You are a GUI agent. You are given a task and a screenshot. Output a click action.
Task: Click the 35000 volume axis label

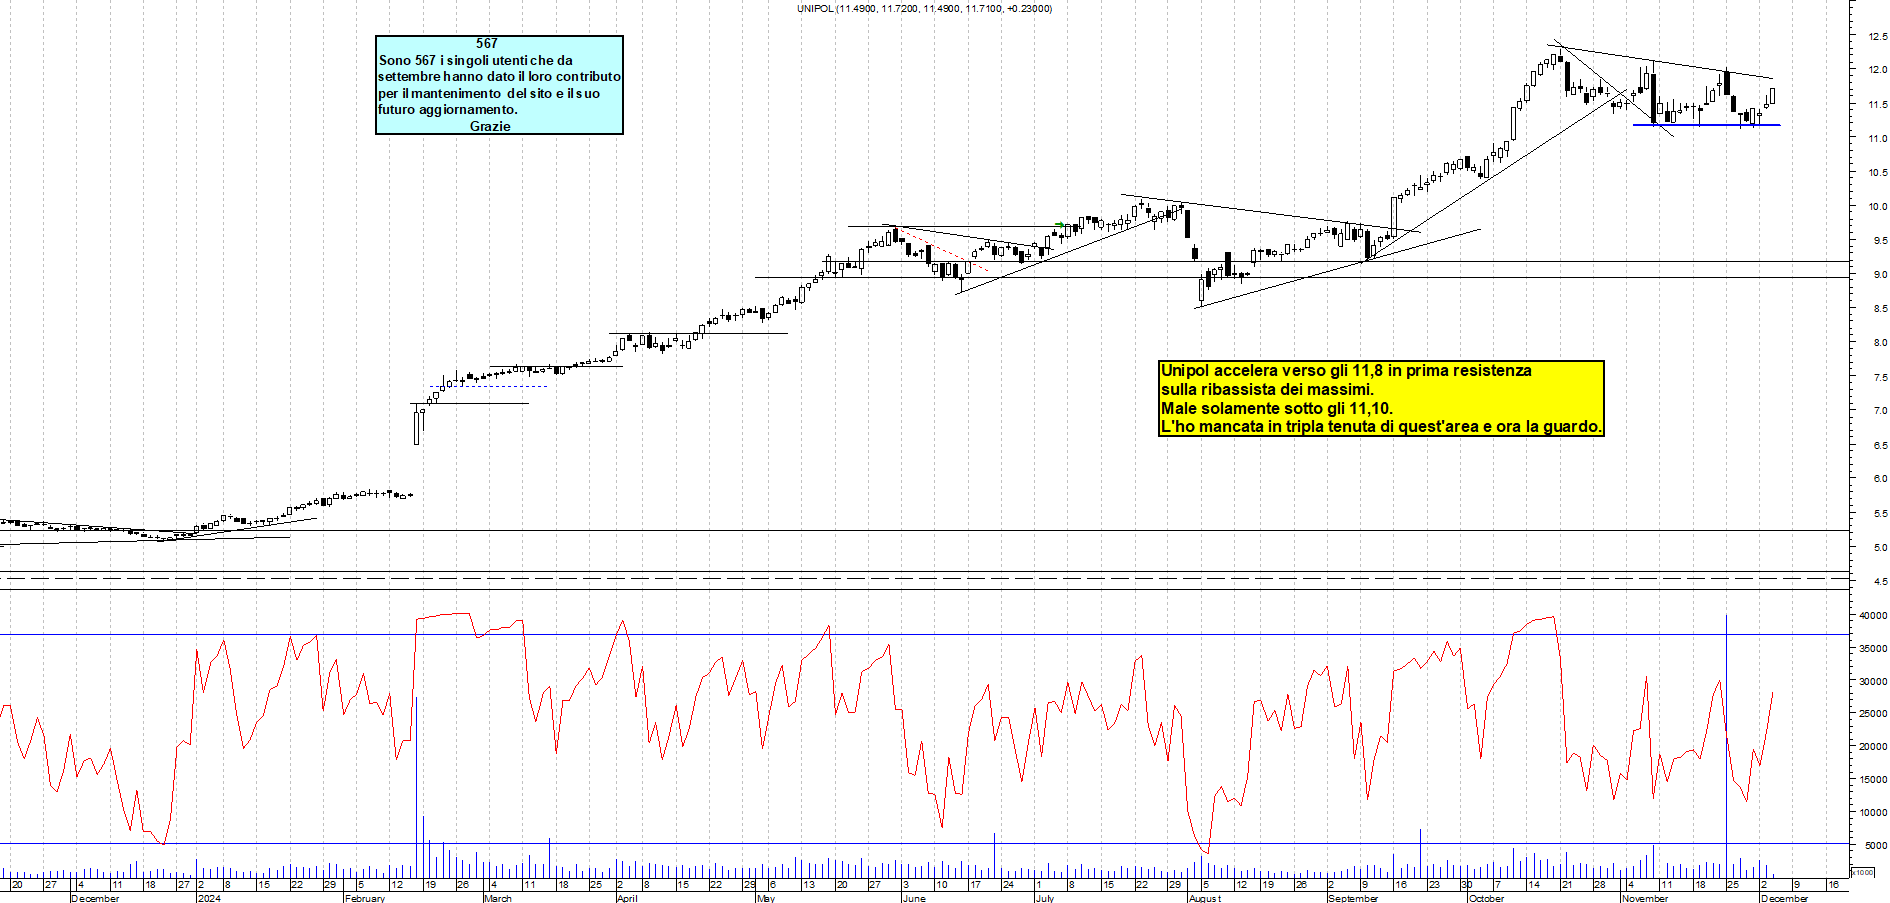pos(1873,649)
